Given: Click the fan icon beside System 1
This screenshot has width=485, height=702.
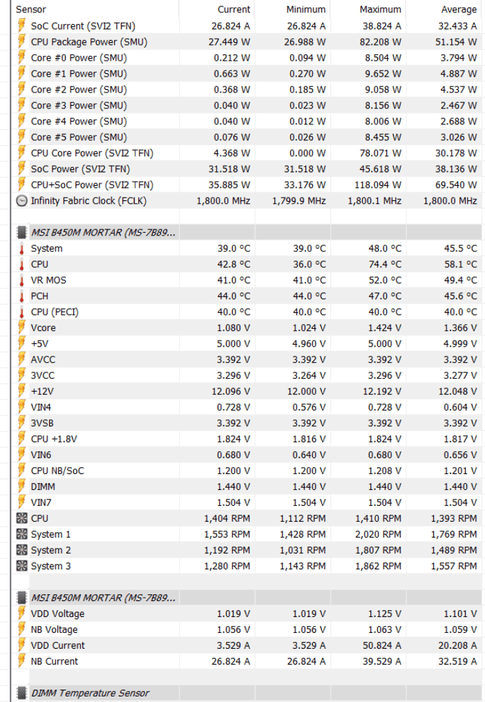Looking at the screenshot, I should (x=21, y=534).
